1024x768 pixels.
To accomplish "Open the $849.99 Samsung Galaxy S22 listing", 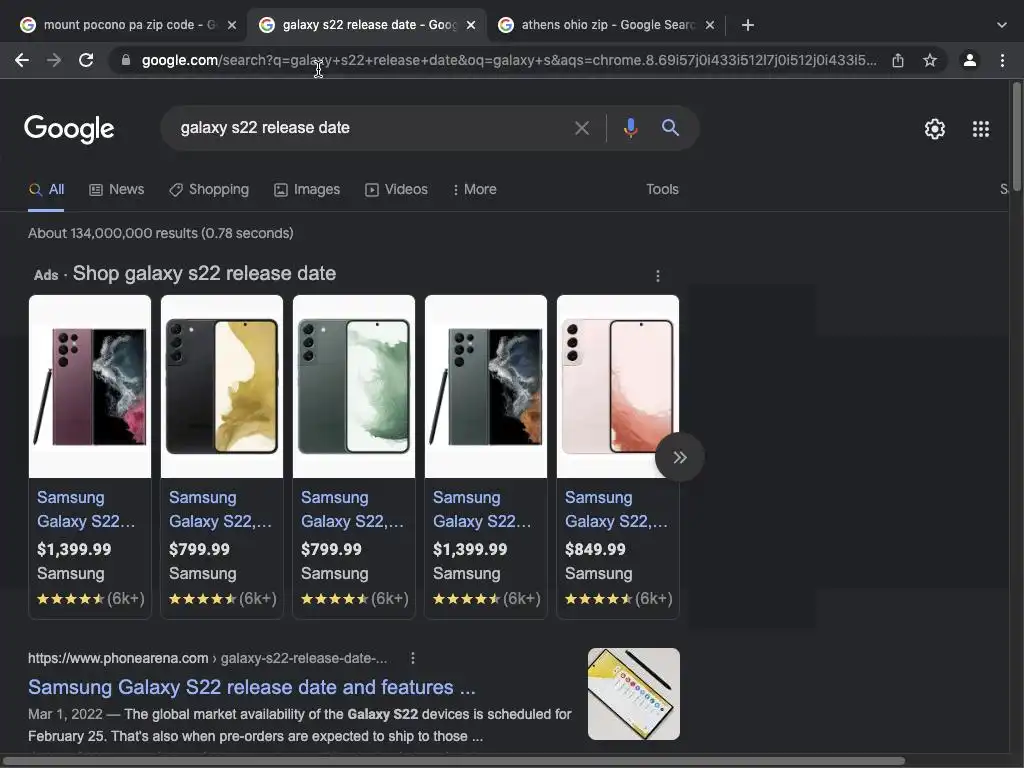I will click(x=616, y=509).
